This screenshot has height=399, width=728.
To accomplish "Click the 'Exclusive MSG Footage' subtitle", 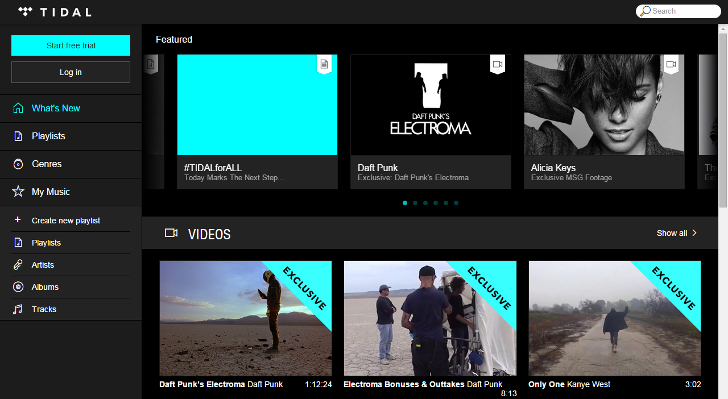I will point(572,177).
